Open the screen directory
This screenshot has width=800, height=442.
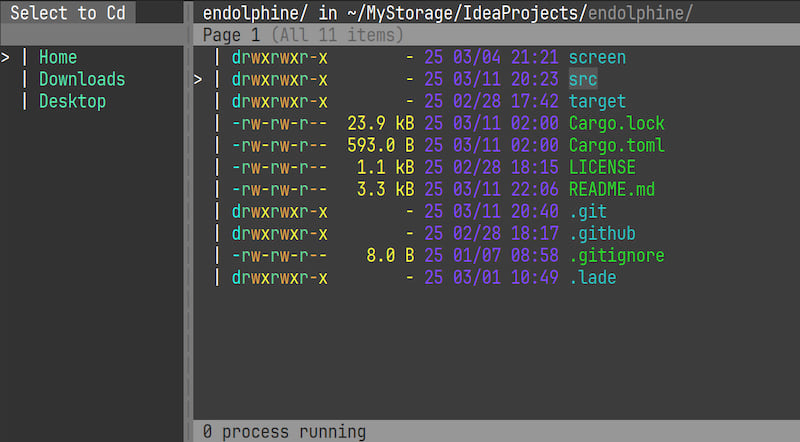(x=597, y=57)
